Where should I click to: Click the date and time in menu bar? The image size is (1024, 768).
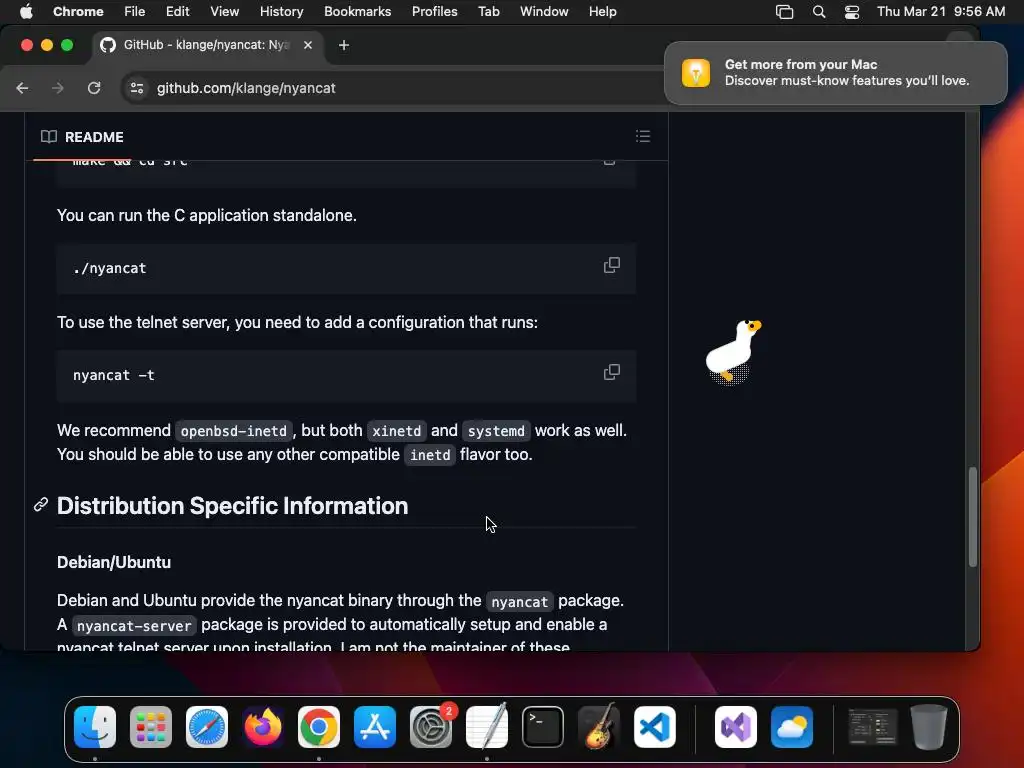tap(941, 11)
